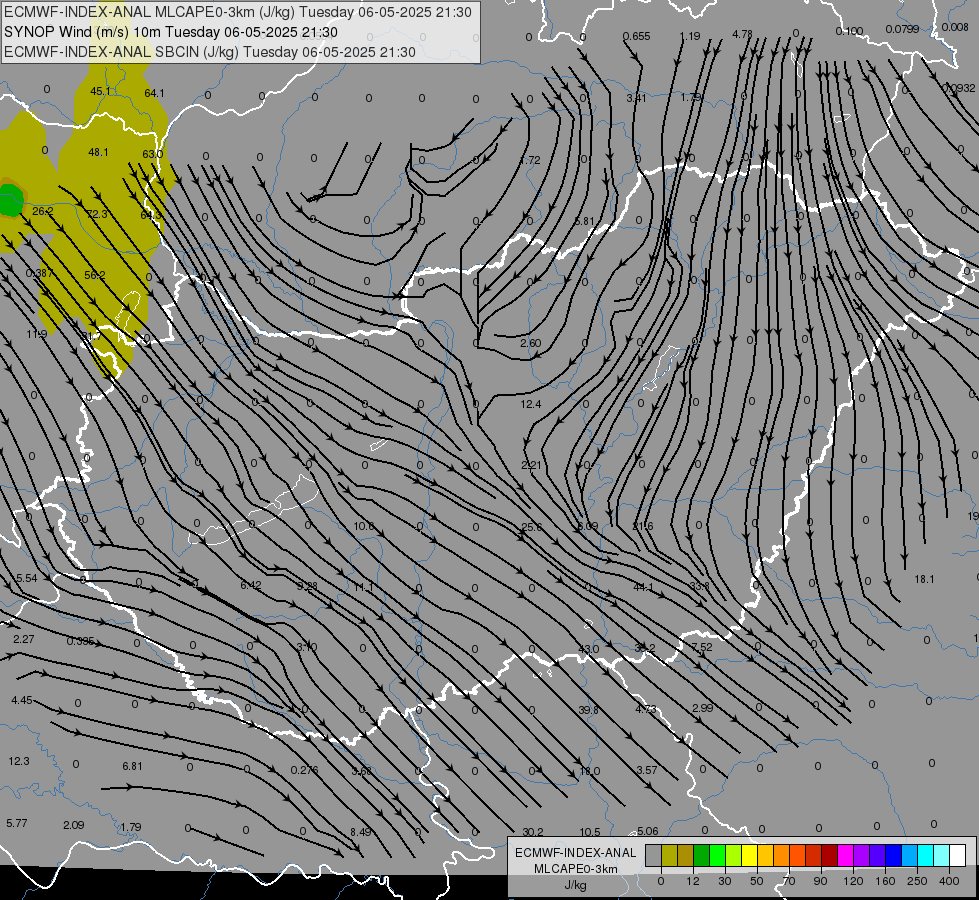Viewport: 979px width, 900px height.
Task: Click the map value '56.2'
Action: pos(95,275)
